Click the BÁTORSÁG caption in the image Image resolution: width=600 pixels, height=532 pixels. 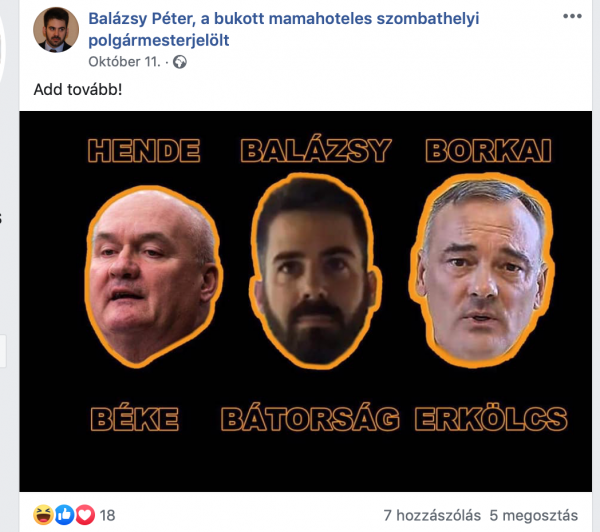(310, 418)
